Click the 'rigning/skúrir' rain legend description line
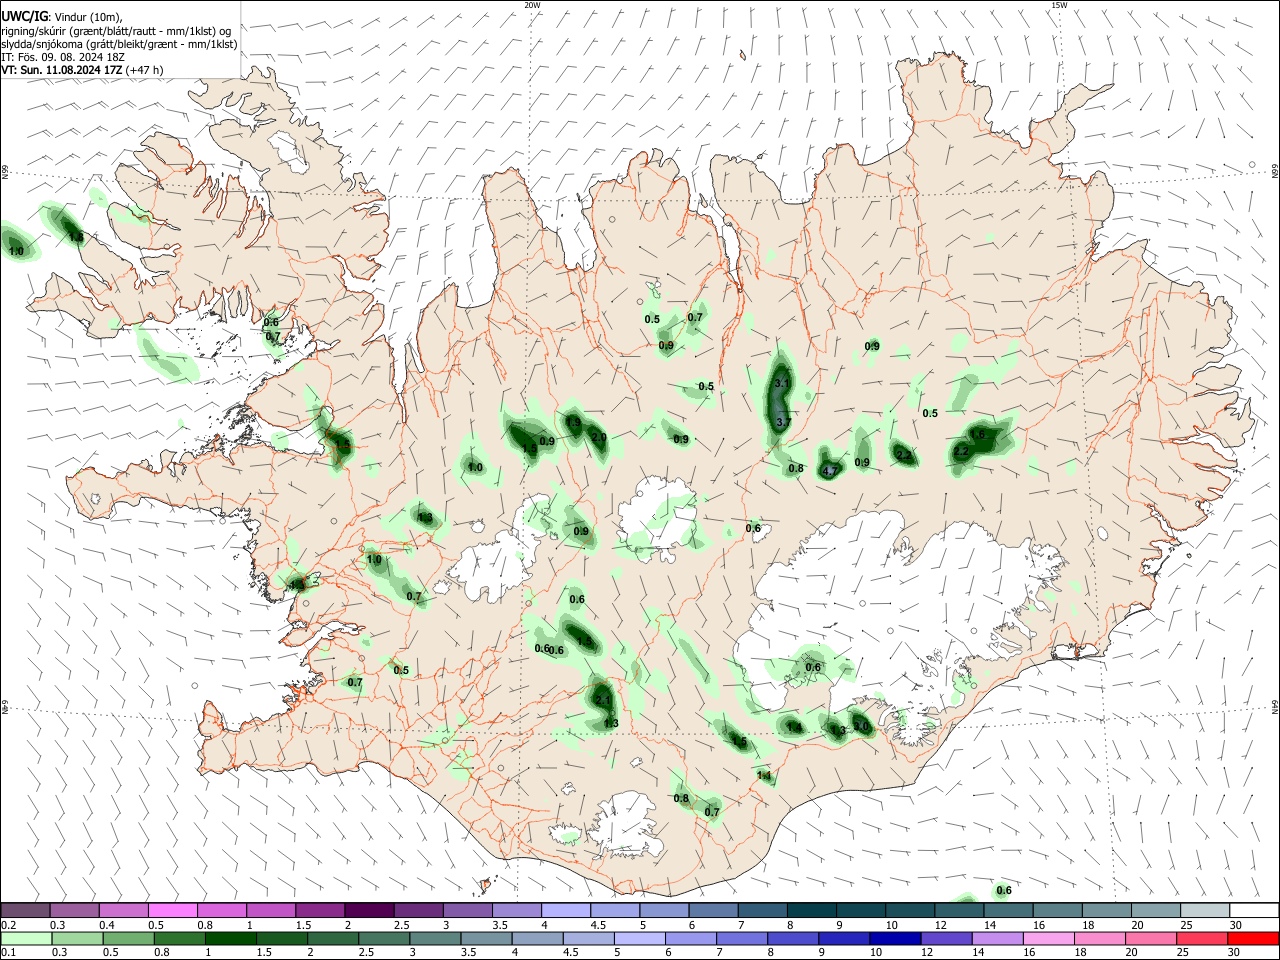 coord(117,31)
